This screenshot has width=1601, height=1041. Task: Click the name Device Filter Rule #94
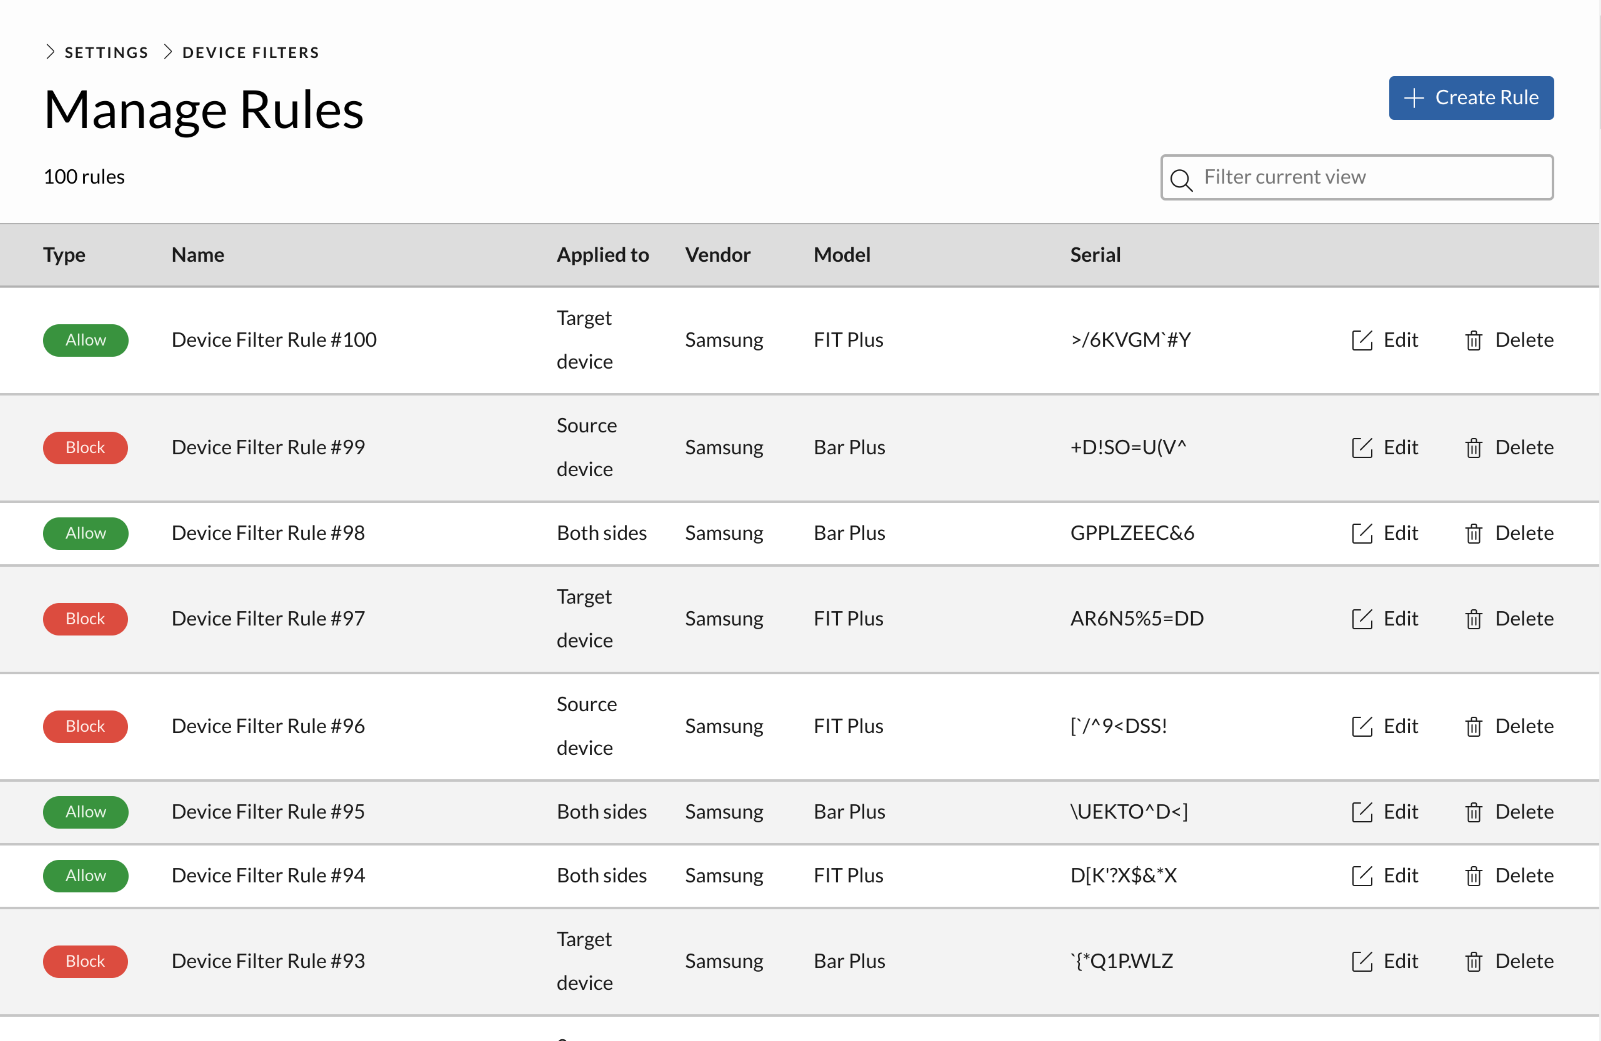[x=268, y=876]
